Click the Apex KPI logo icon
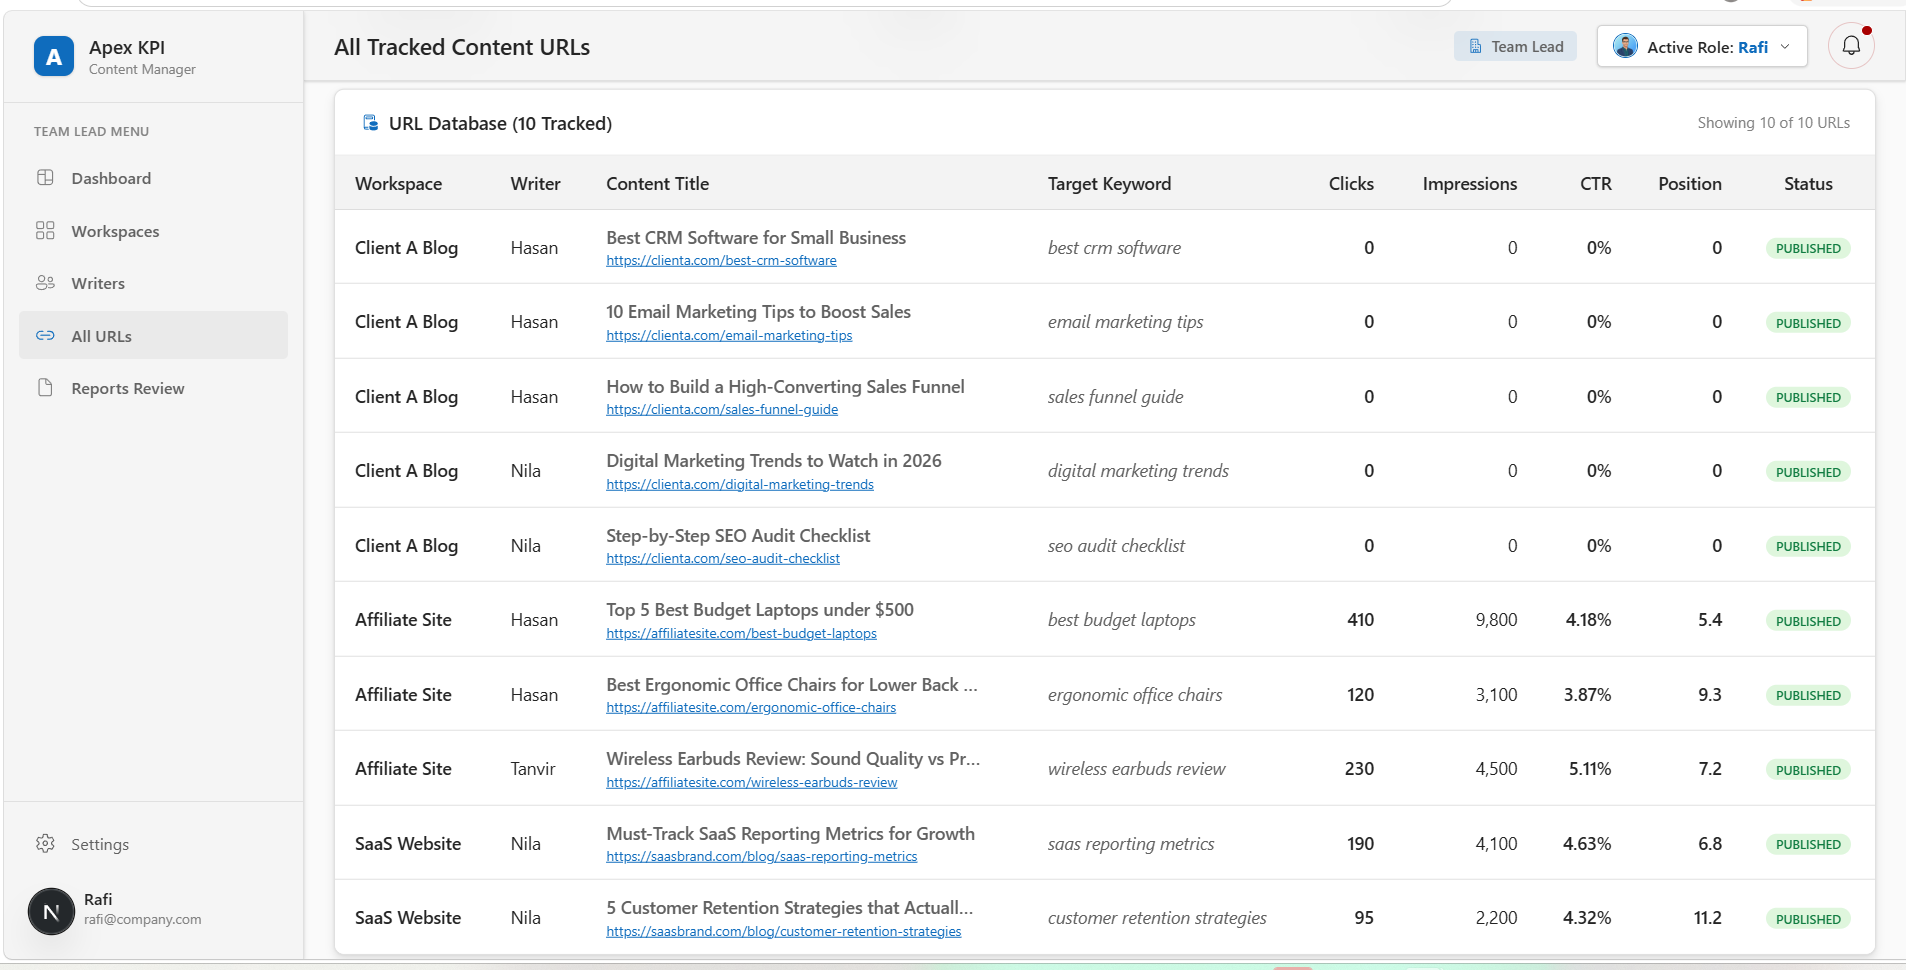The height and width of the screenshot is (970, 1906). click(54, 57)
